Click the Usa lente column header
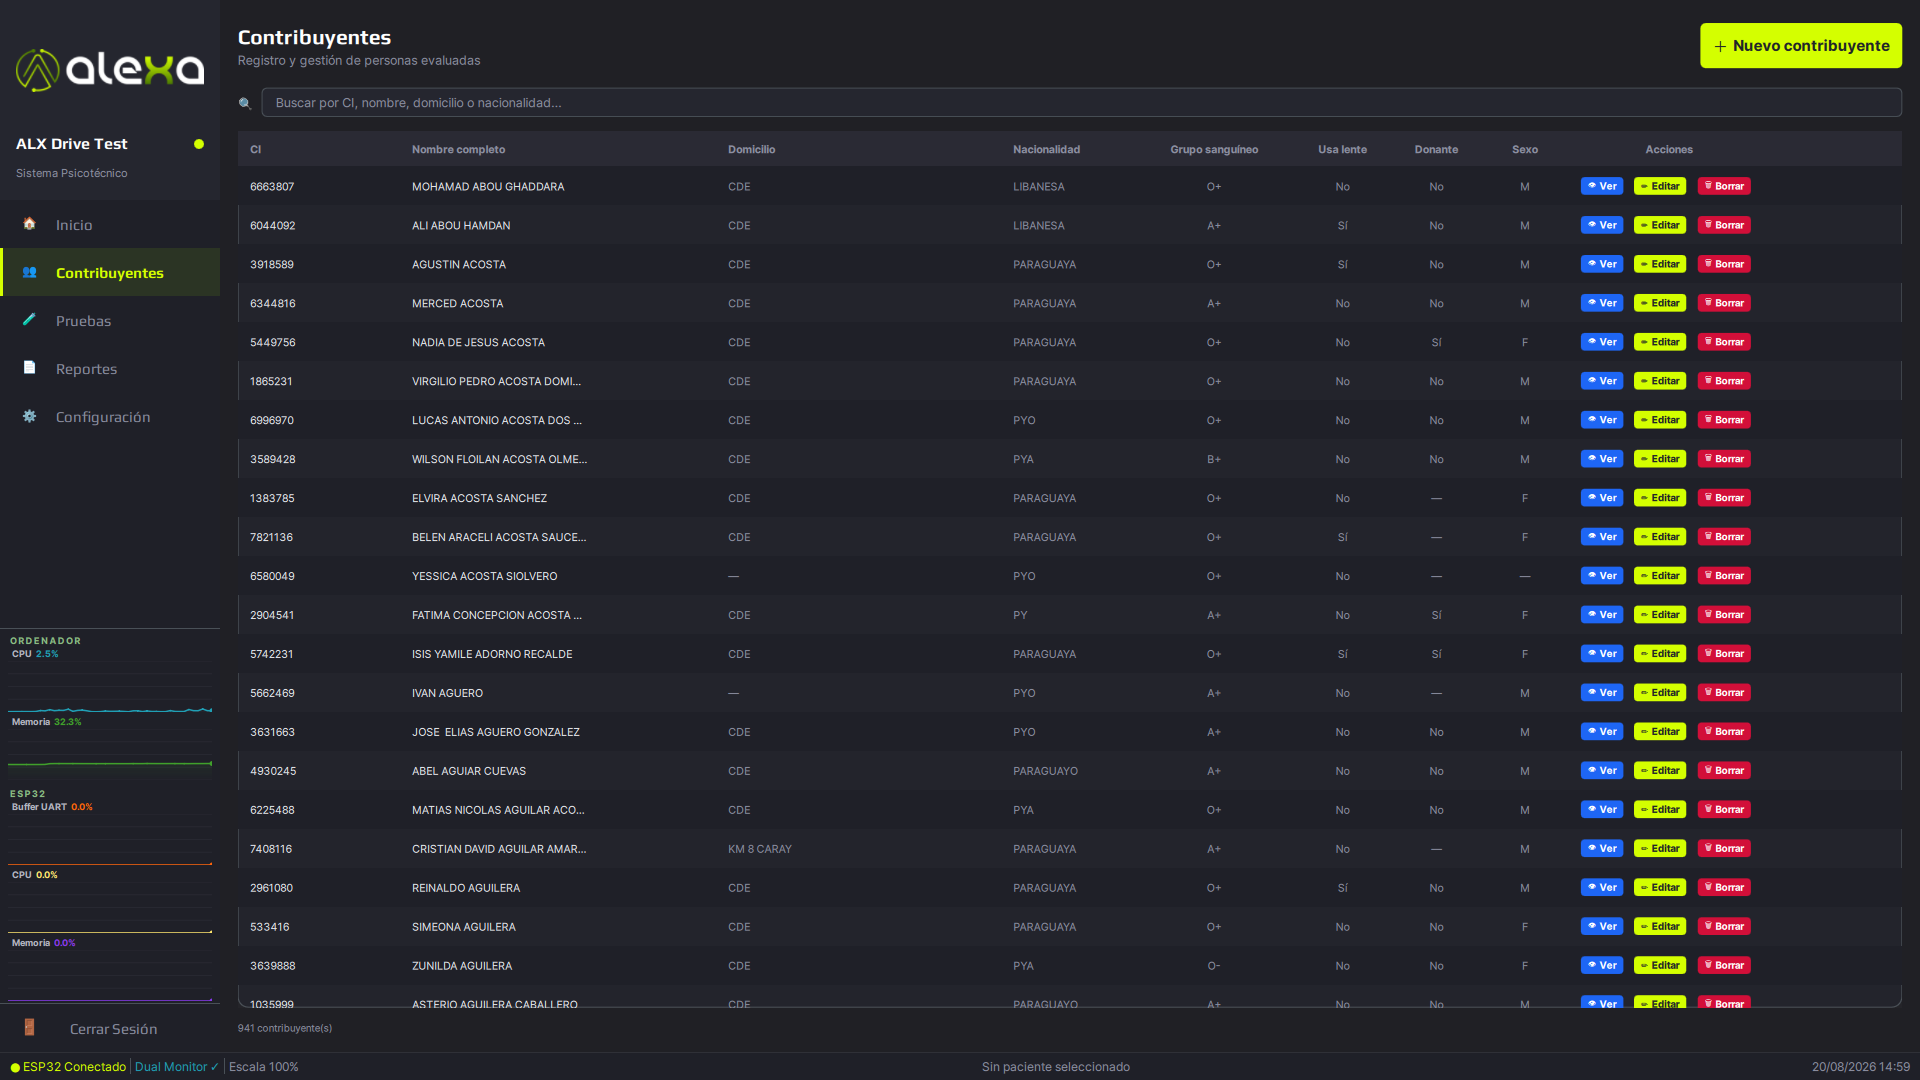 tap(1342, 150)
